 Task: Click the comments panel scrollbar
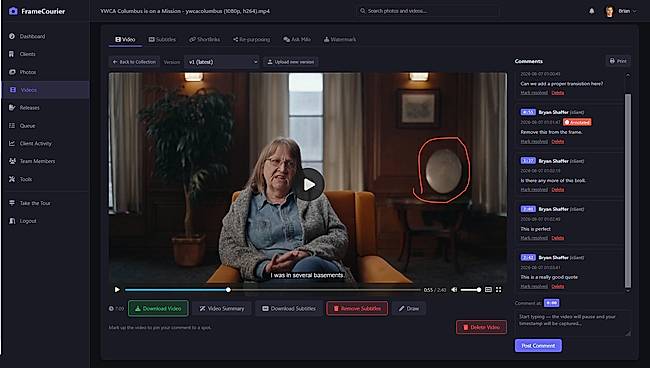coord(628,191)
